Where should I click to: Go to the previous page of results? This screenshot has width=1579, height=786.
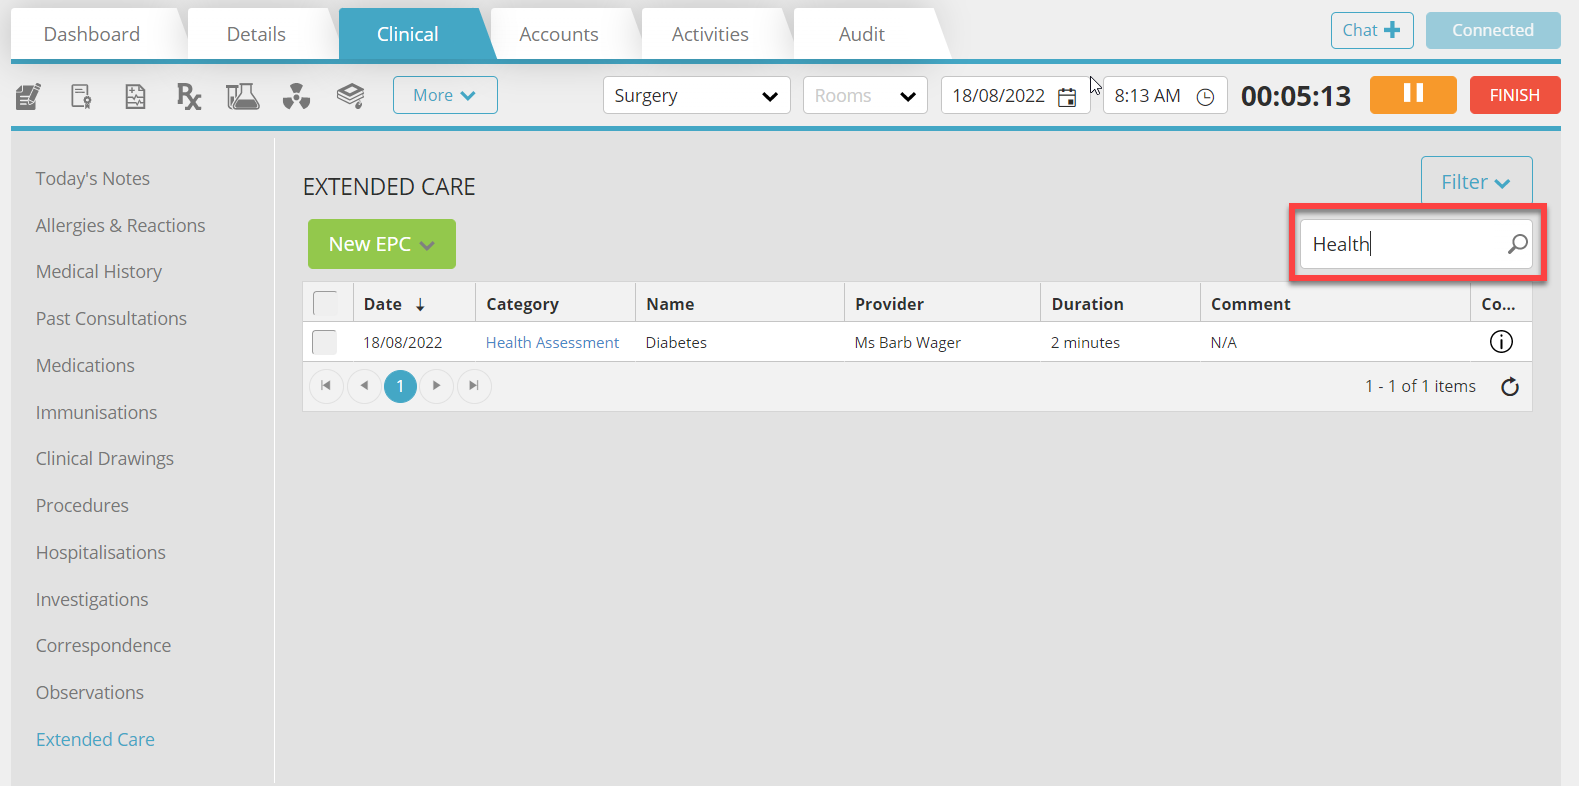click(364, 386)
